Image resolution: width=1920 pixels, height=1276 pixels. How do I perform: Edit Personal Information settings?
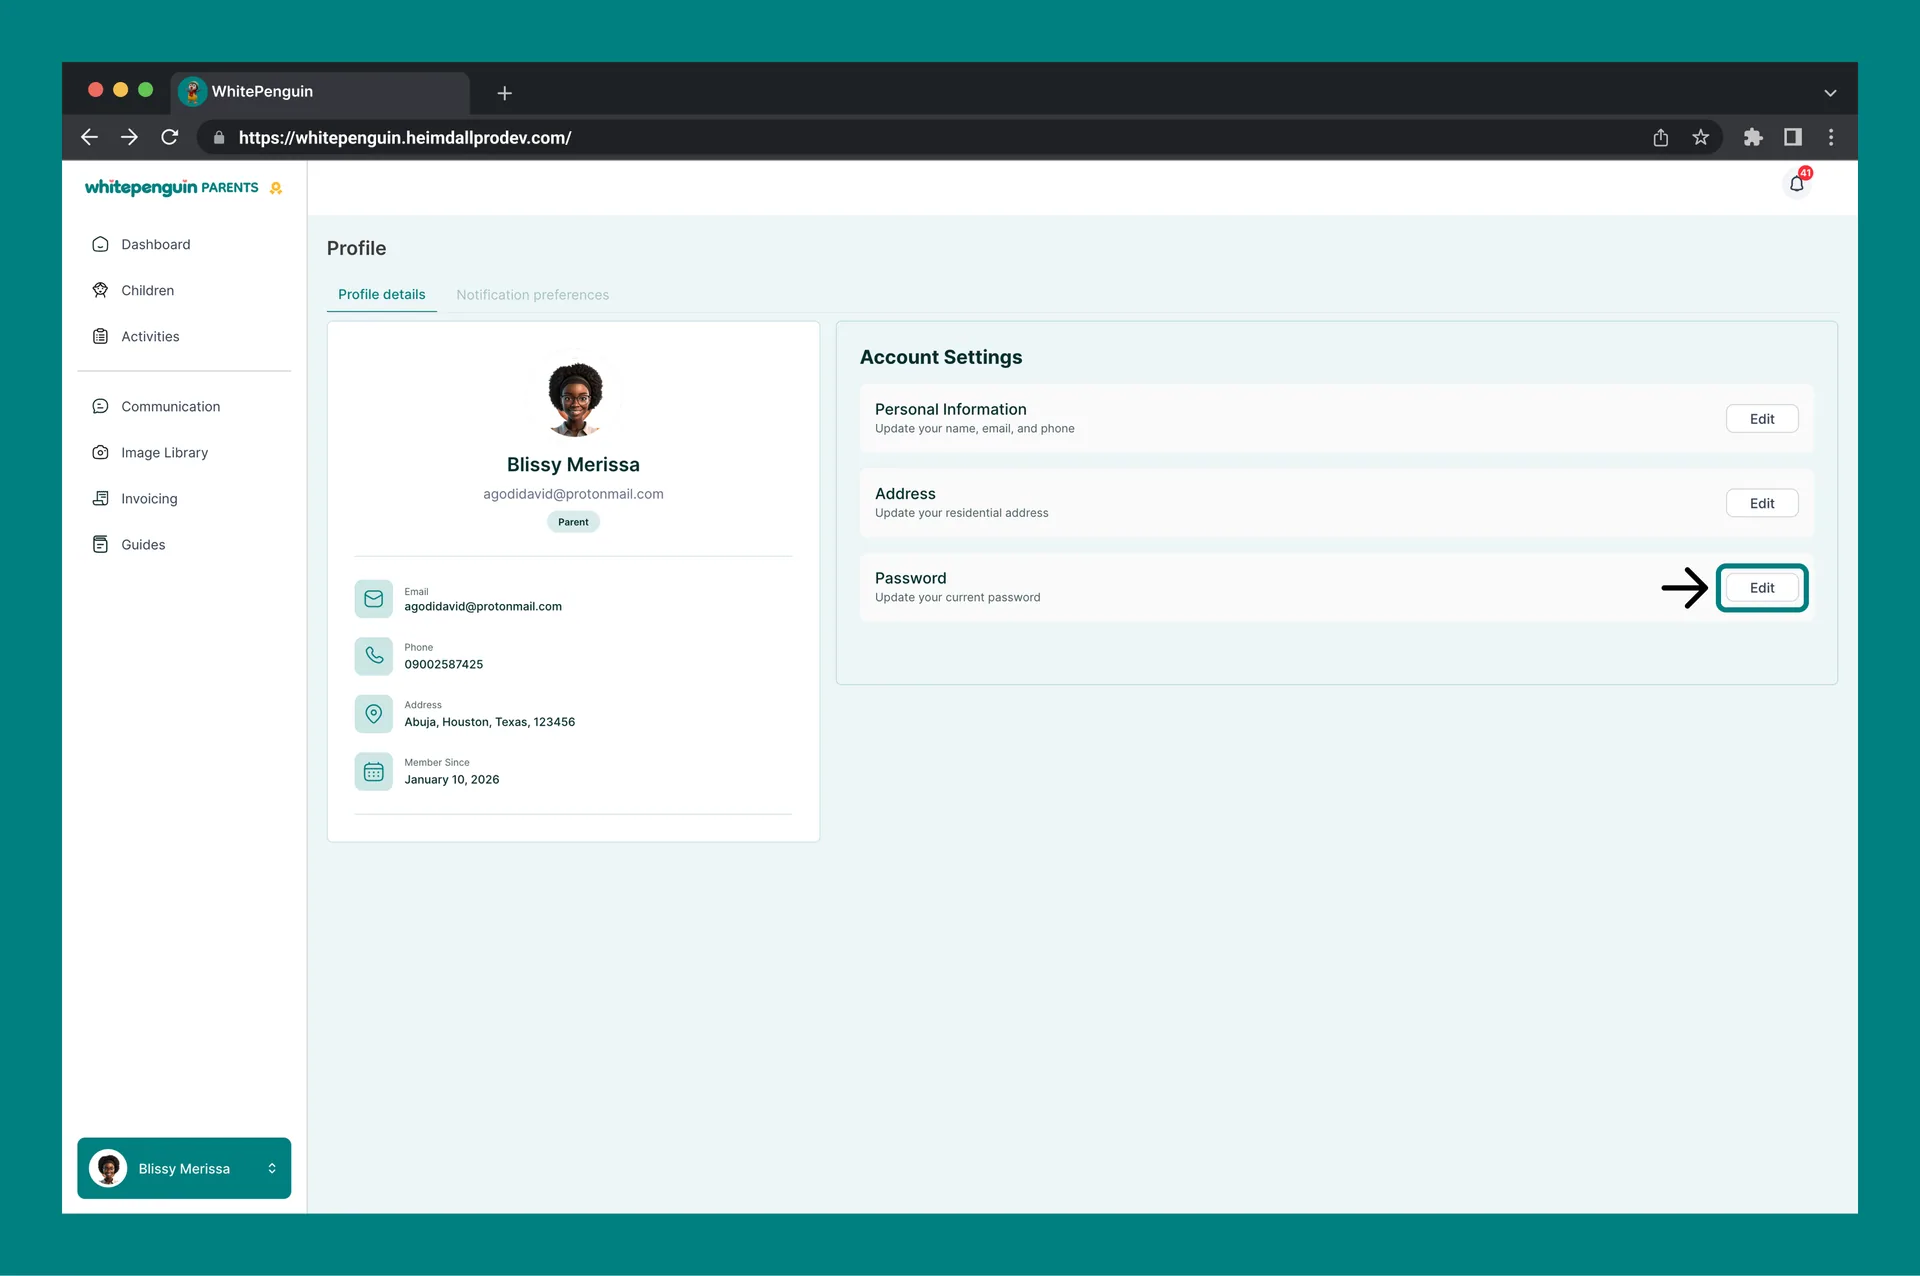[x=1762, y=419]
